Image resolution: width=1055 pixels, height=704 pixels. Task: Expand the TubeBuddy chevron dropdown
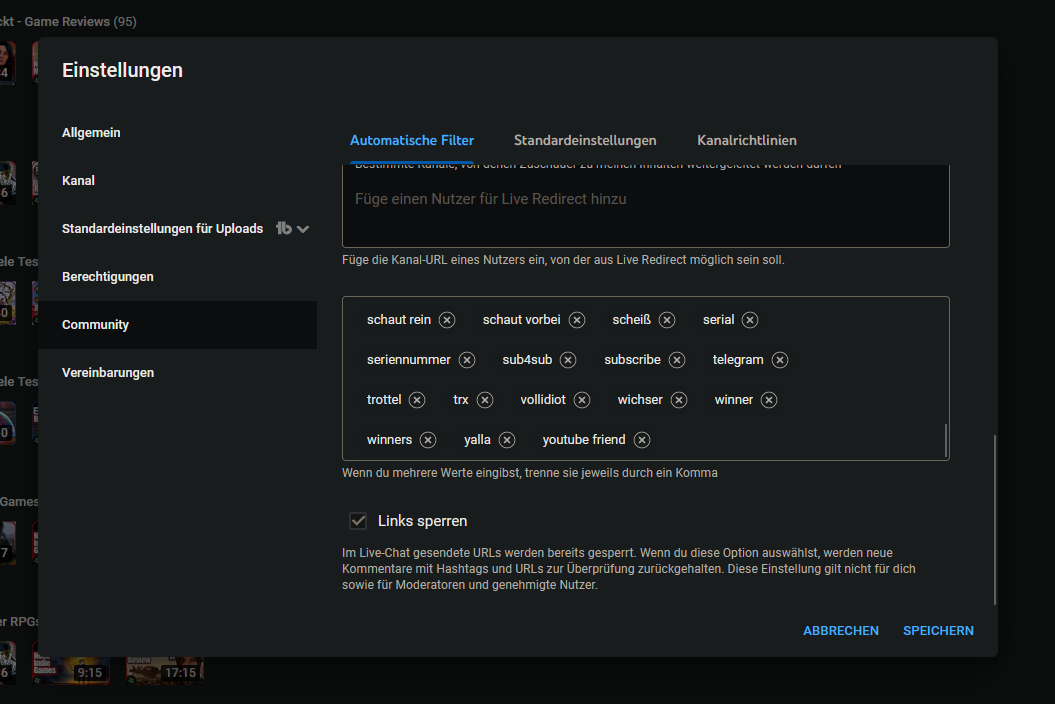pos(303,229)
